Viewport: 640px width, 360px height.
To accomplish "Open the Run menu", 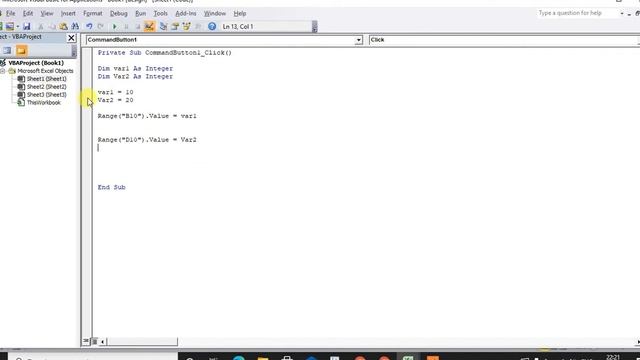I will point(140,13).
